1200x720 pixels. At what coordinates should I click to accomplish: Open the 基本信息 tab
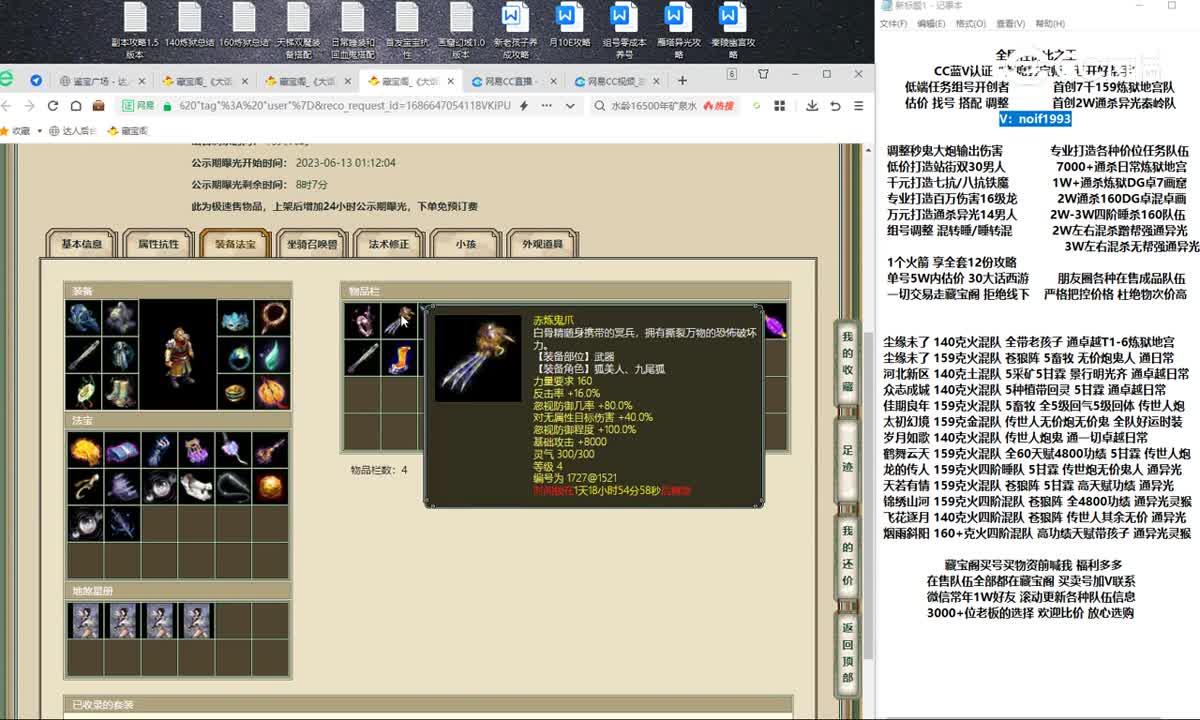point(82,243)
